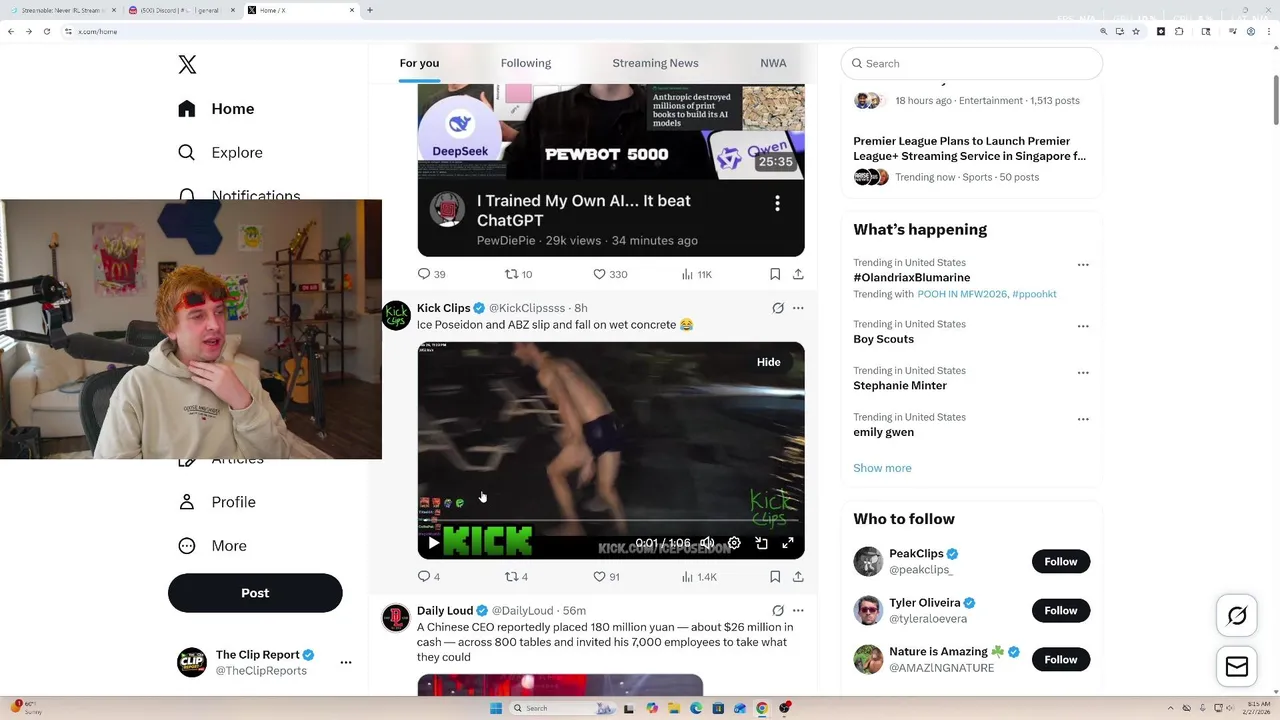Follow Nature is Amazing account
The image size is (1280, 720).
coord(1061,660)
